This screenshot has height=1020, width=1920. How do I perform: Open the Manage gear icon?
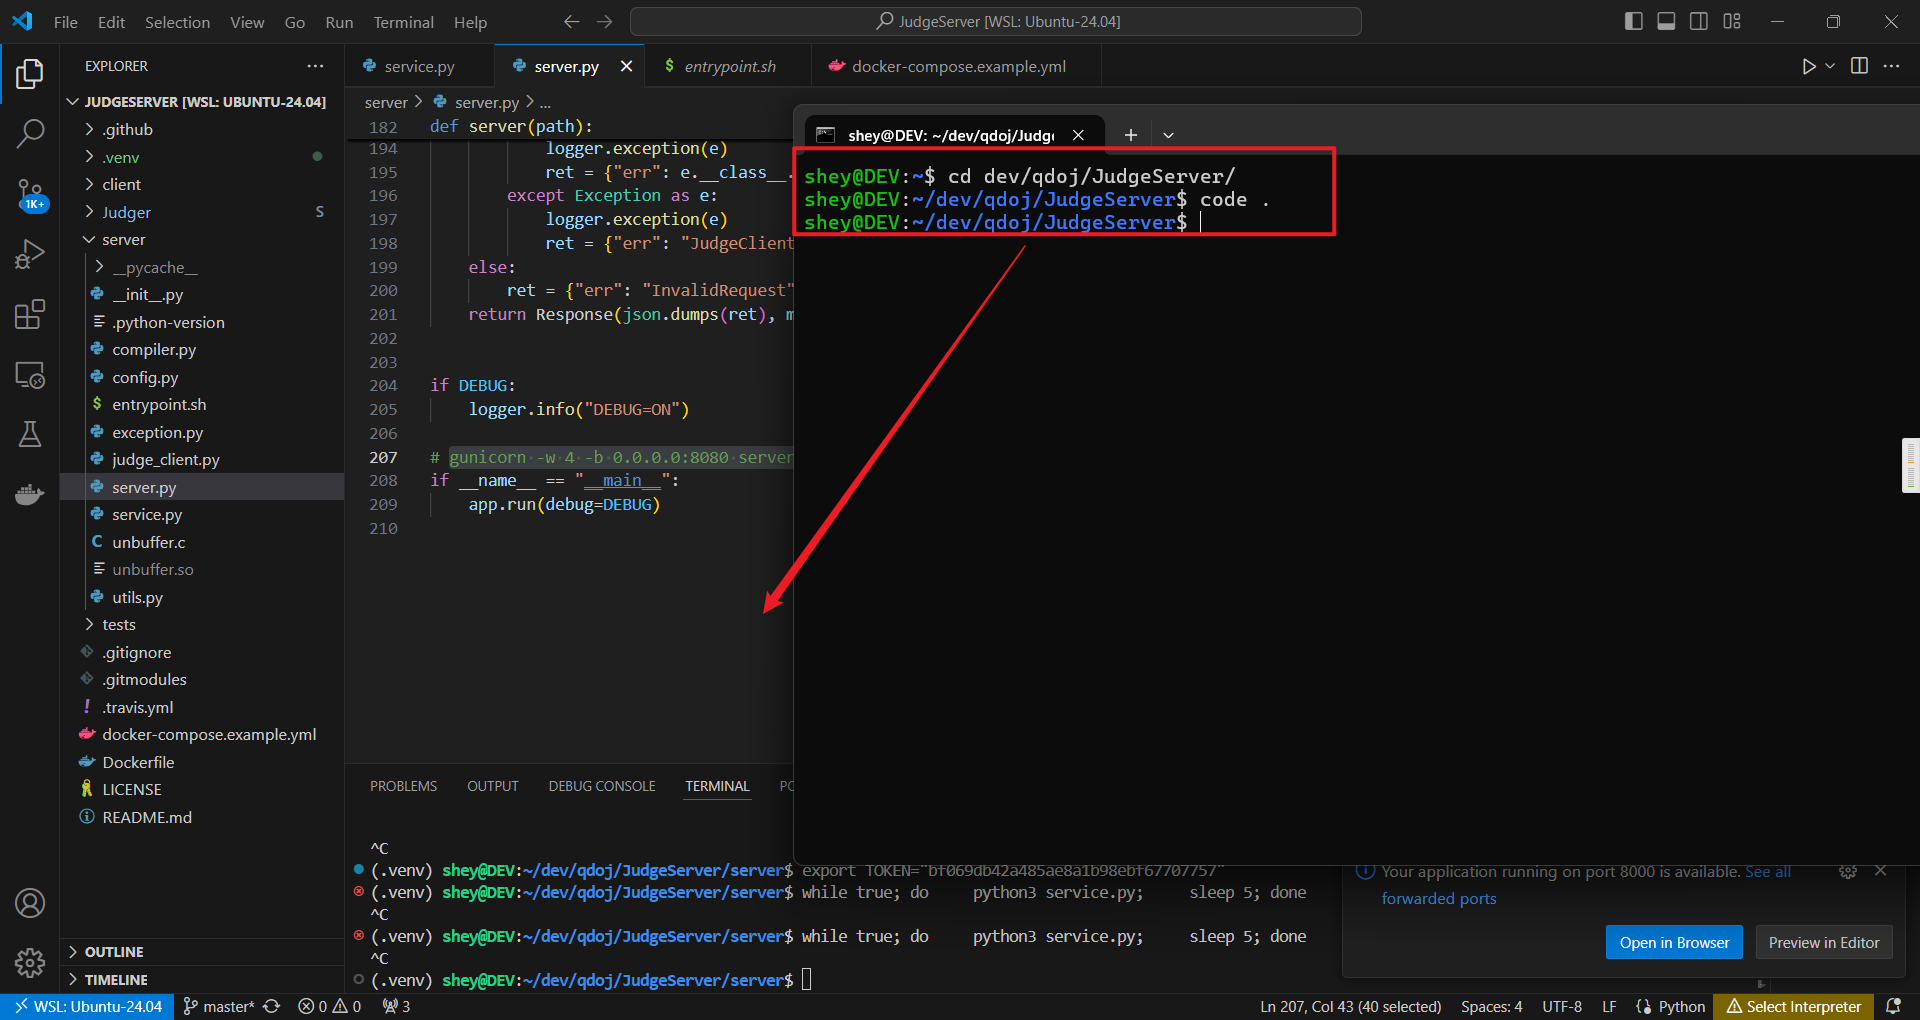pos(30,962)
